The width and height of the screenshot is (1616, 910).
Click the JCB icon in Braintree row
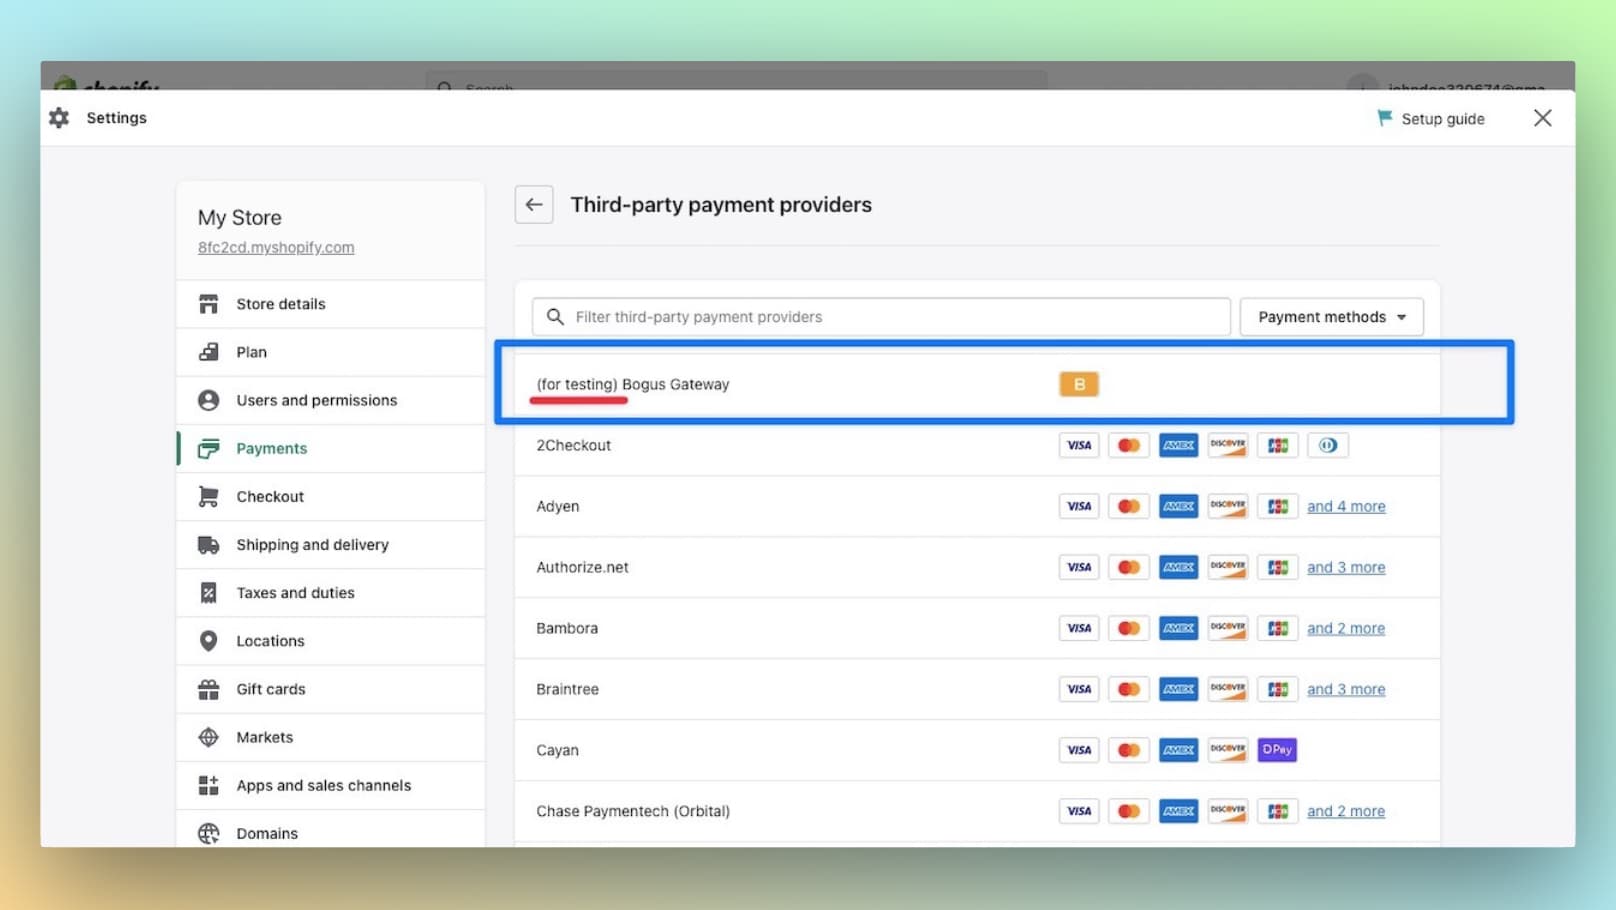pos(1277,689)
